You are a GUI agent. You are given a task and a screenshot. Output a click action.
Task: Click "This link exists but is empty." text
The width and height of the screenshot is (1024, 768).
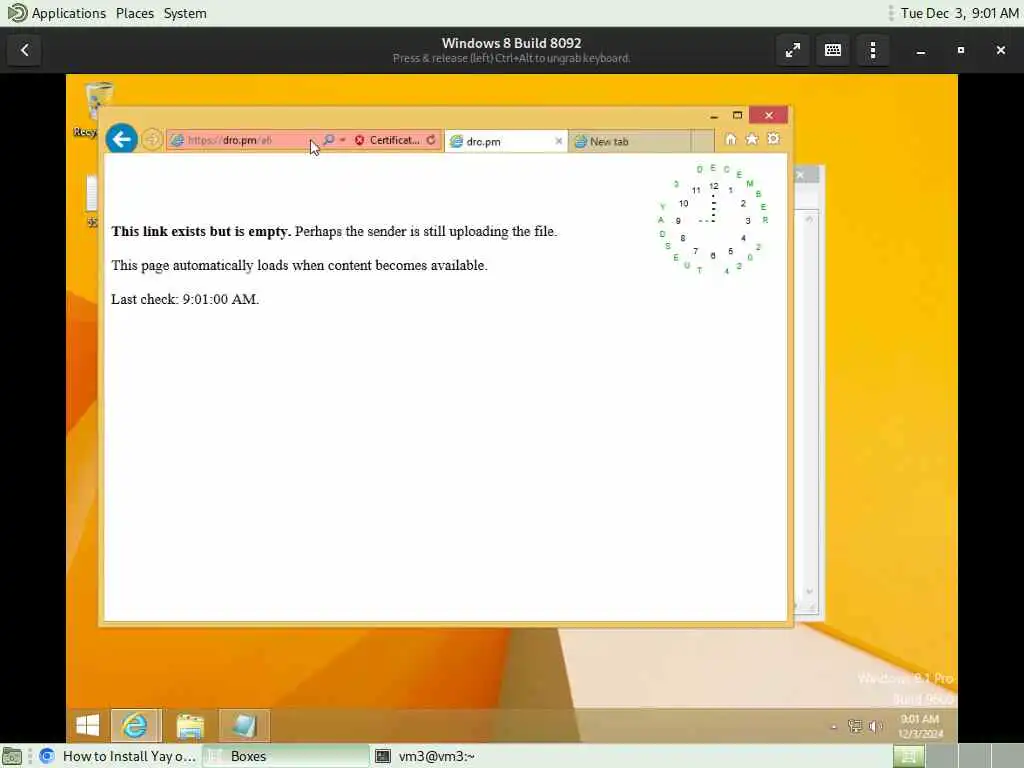click(x=201, y=231)
